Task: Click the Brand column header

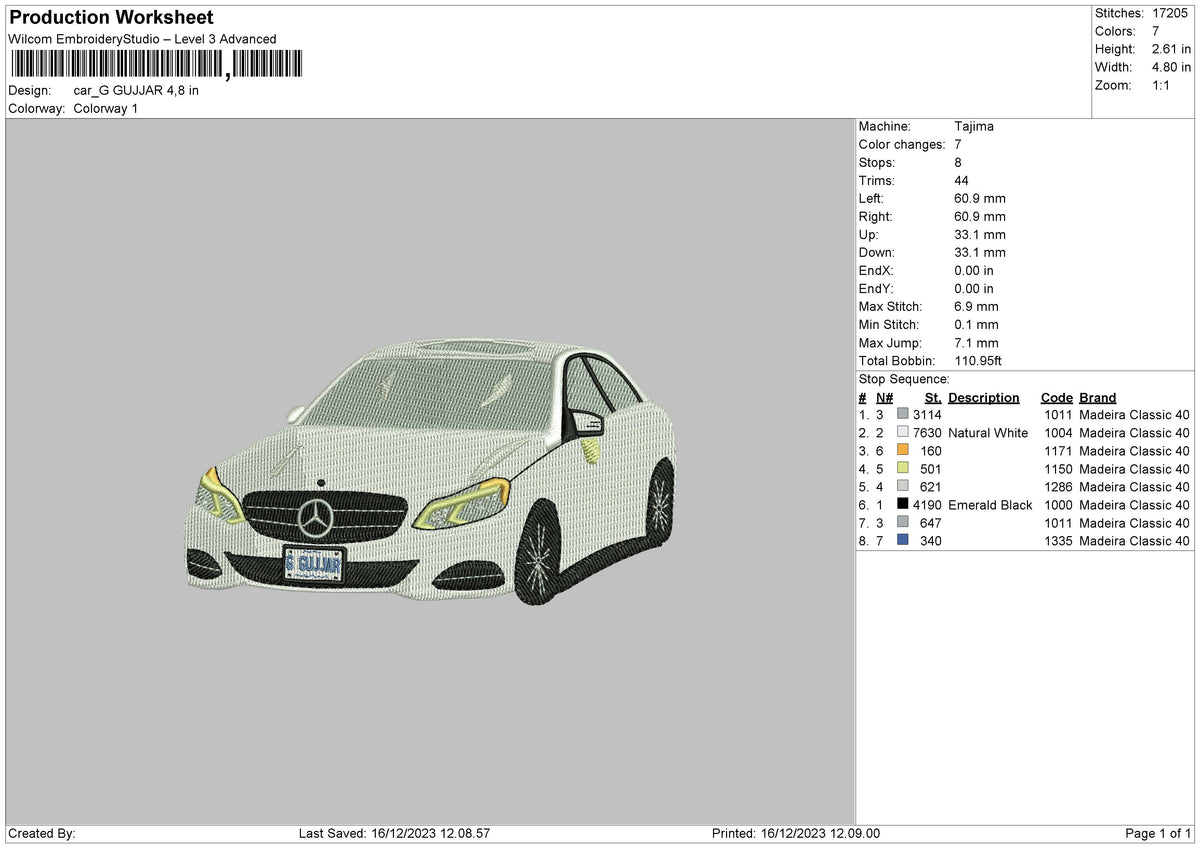Action: click(x=1097, y=397)
